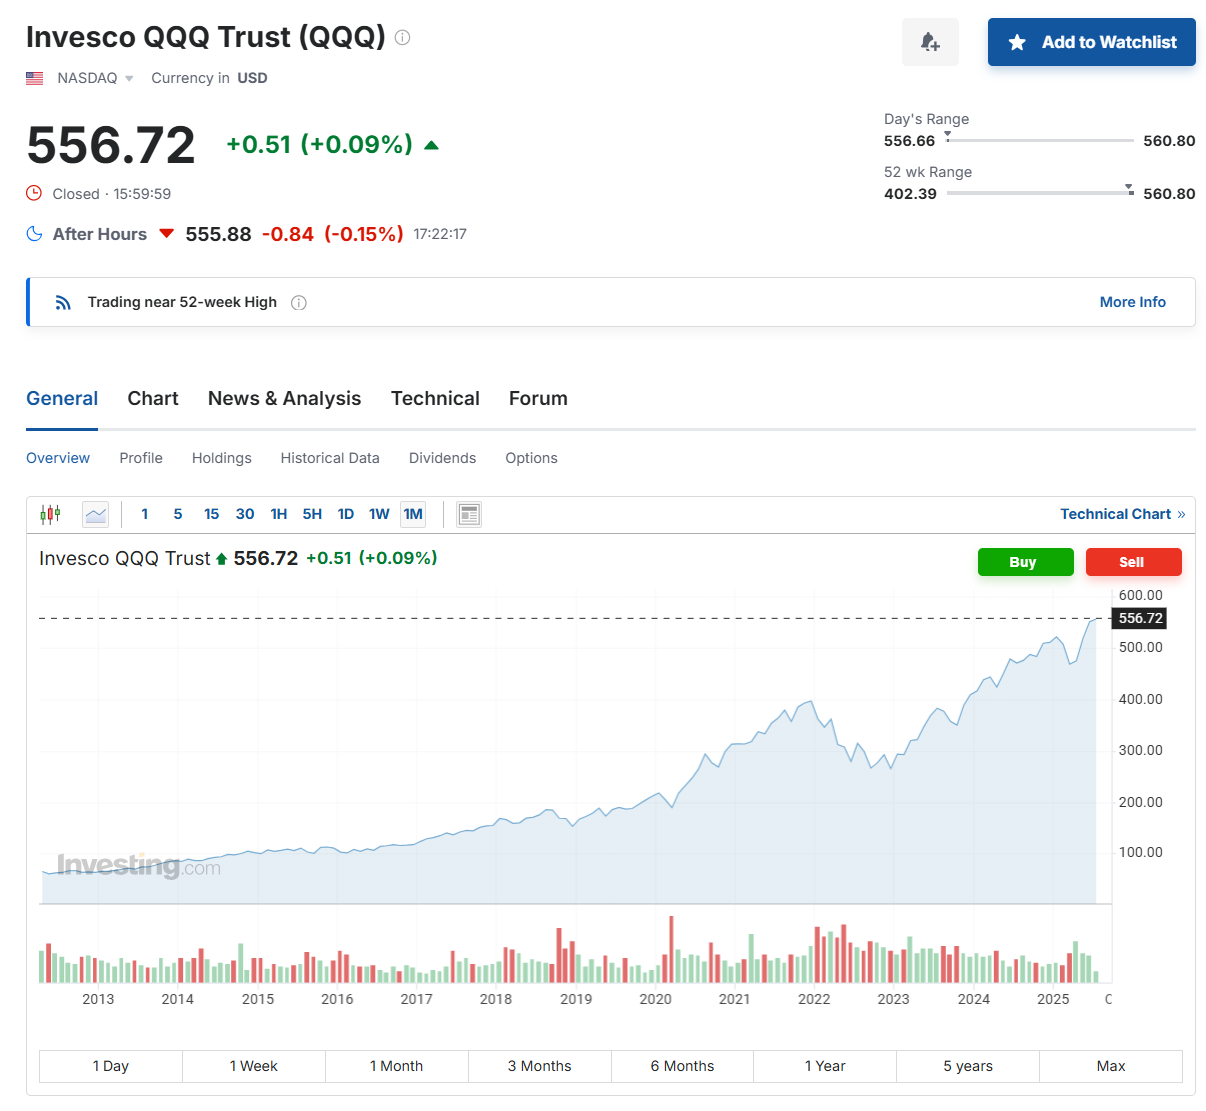Set chart interval to 30 minutes
Image resolution: width=1206 pixels, height=1111 pixels.
(x=245, y=514)
